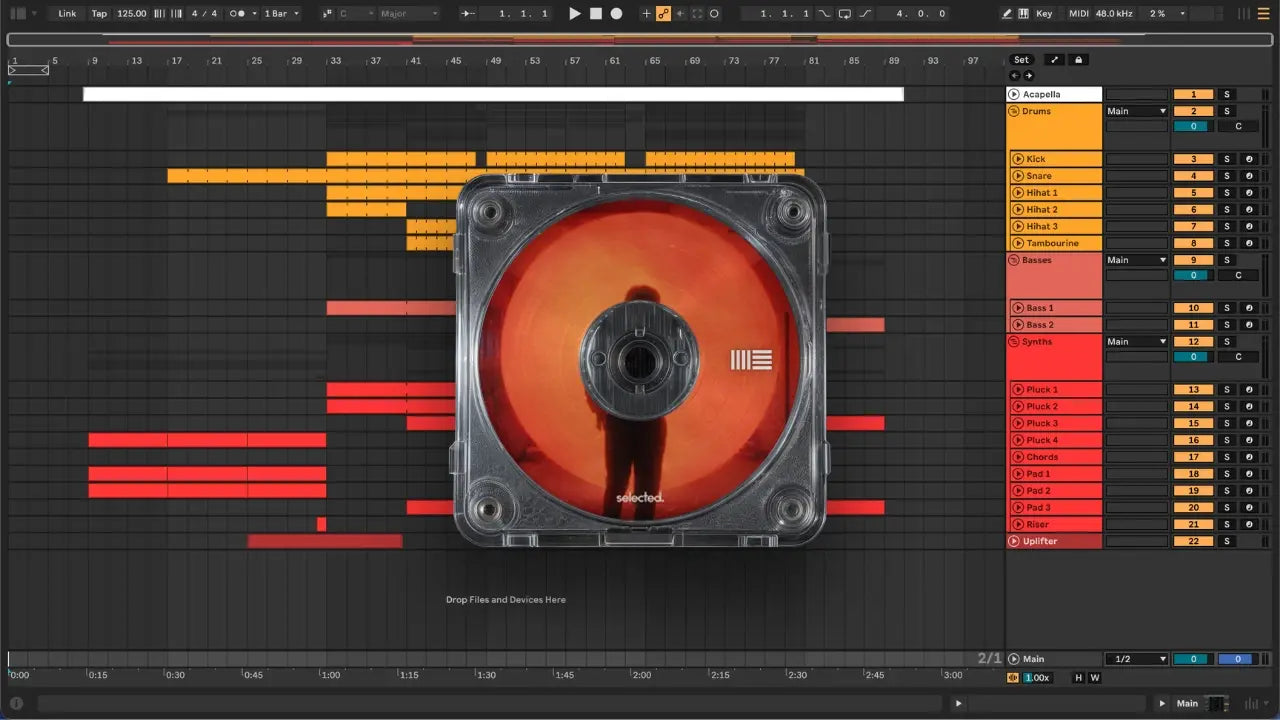
Task: Click the Tap tempo button
Action: [99, 14]
